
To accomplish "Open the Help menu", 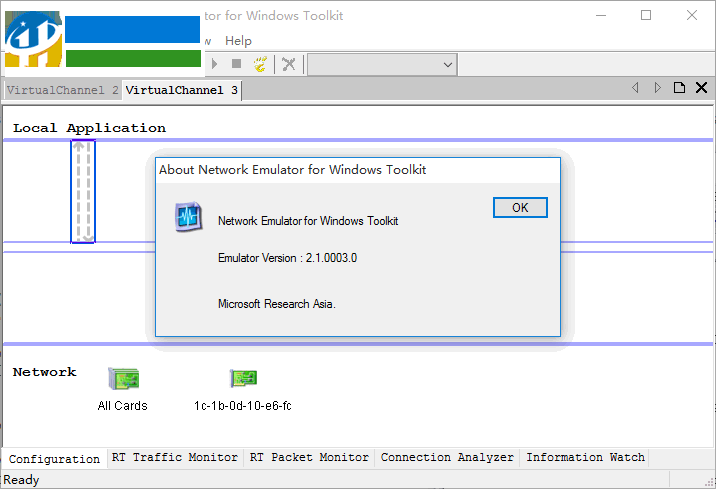I will (x=238, y=41).
